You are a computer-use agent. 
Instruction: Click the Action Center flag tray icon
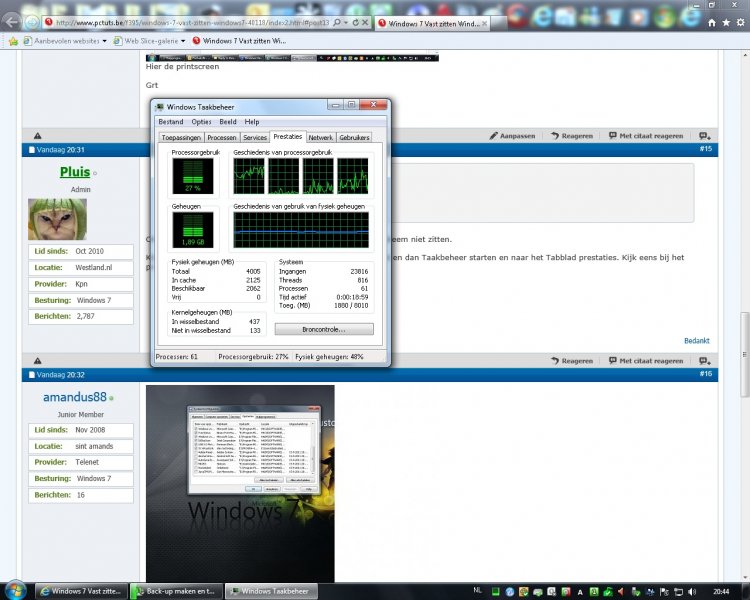664,592
